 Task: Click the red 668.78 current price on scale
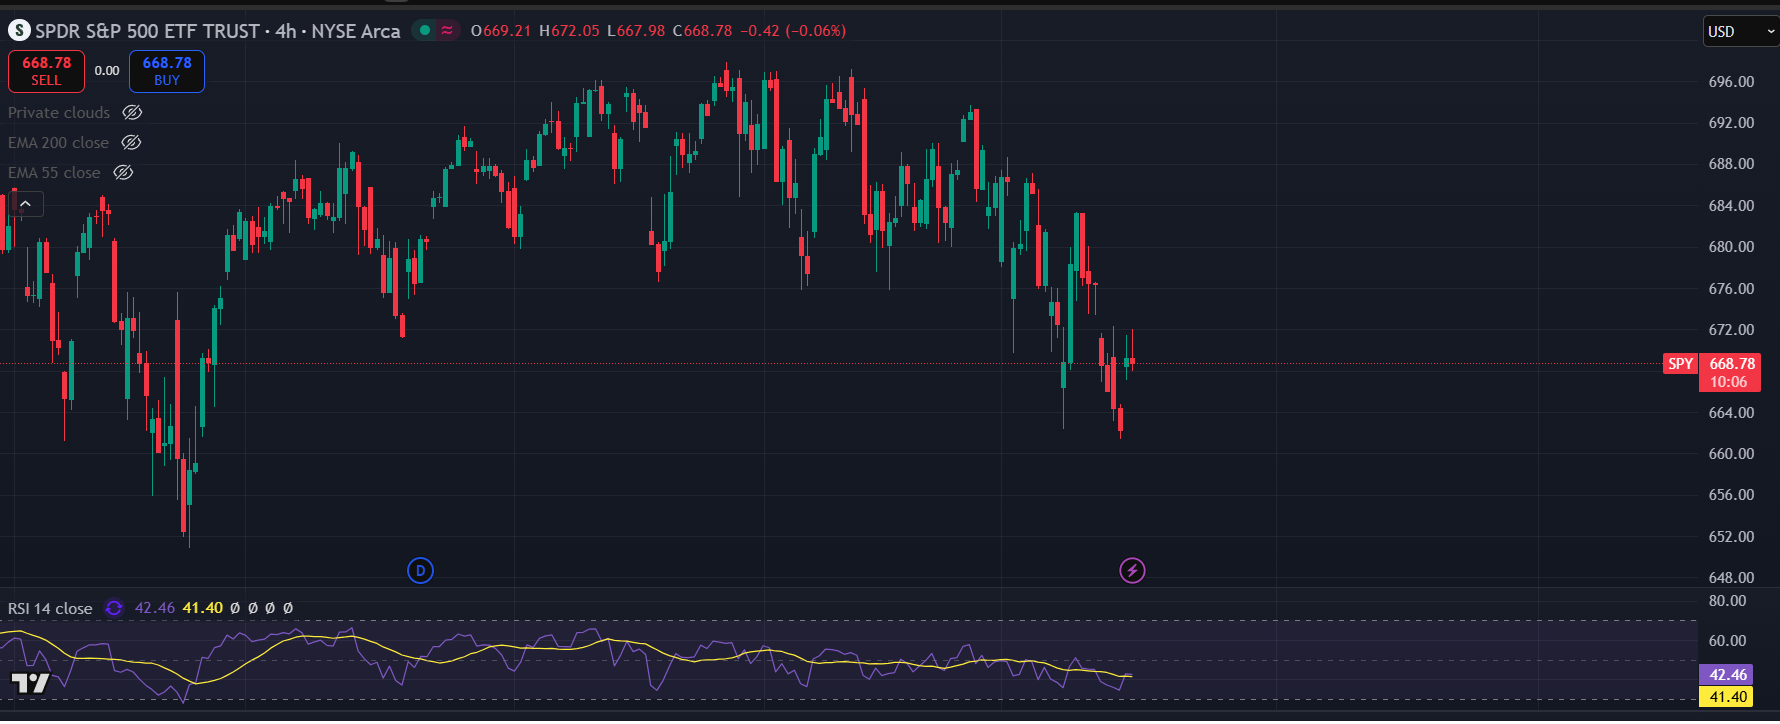click(1732, 364)
